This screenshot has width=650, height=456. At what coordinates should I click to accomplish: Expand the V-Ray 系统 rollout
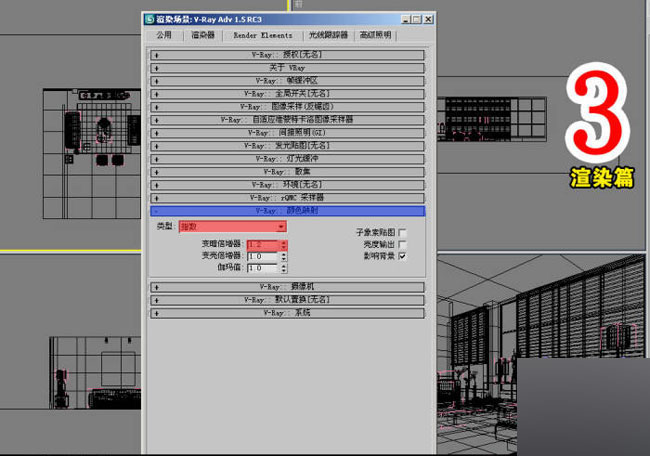click(x=287, y=313)
